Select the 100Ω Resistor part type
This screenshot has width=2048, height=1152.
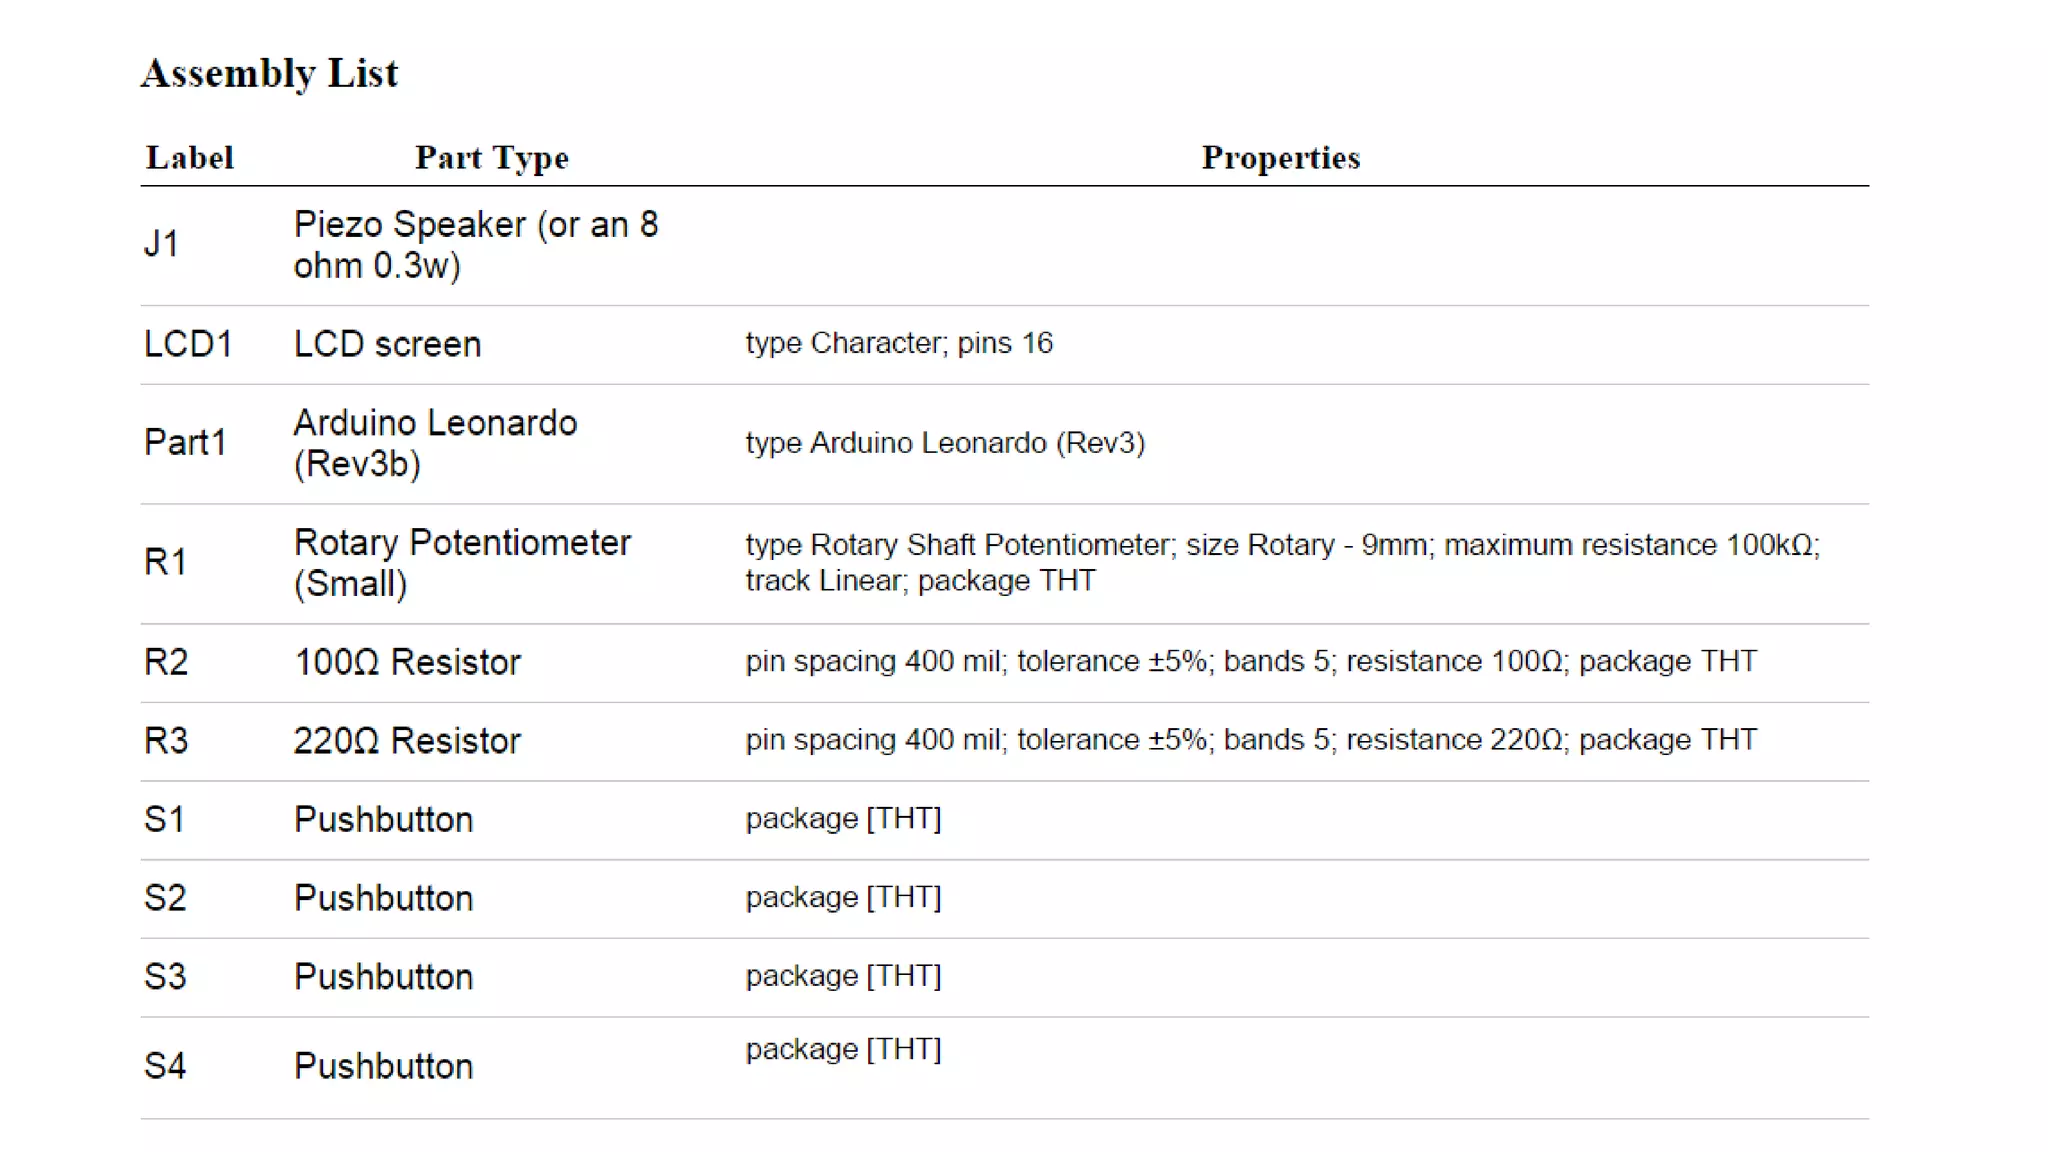coord(407,662)
